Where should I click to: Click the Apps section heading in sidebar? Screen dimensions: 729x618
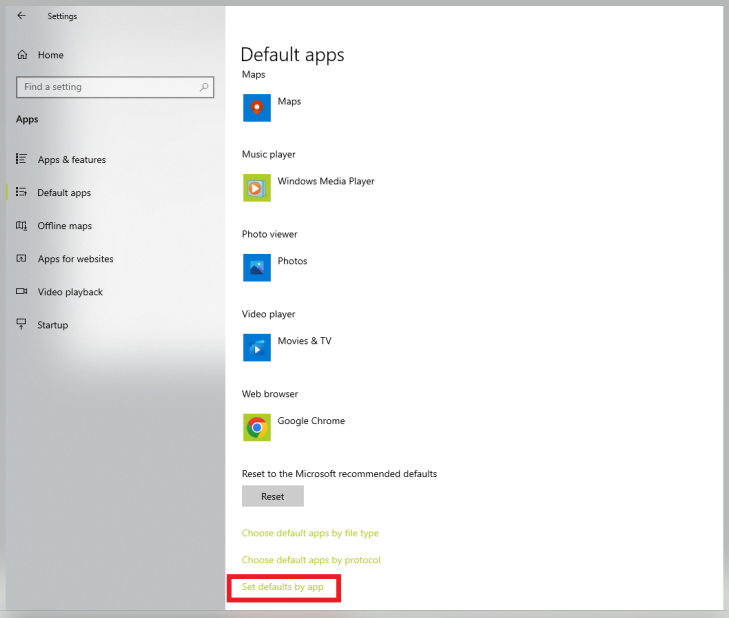[27, 120]
